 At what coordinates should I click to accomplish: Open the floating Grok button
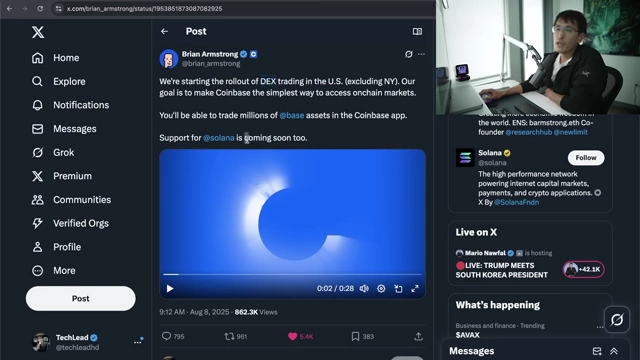617,319
